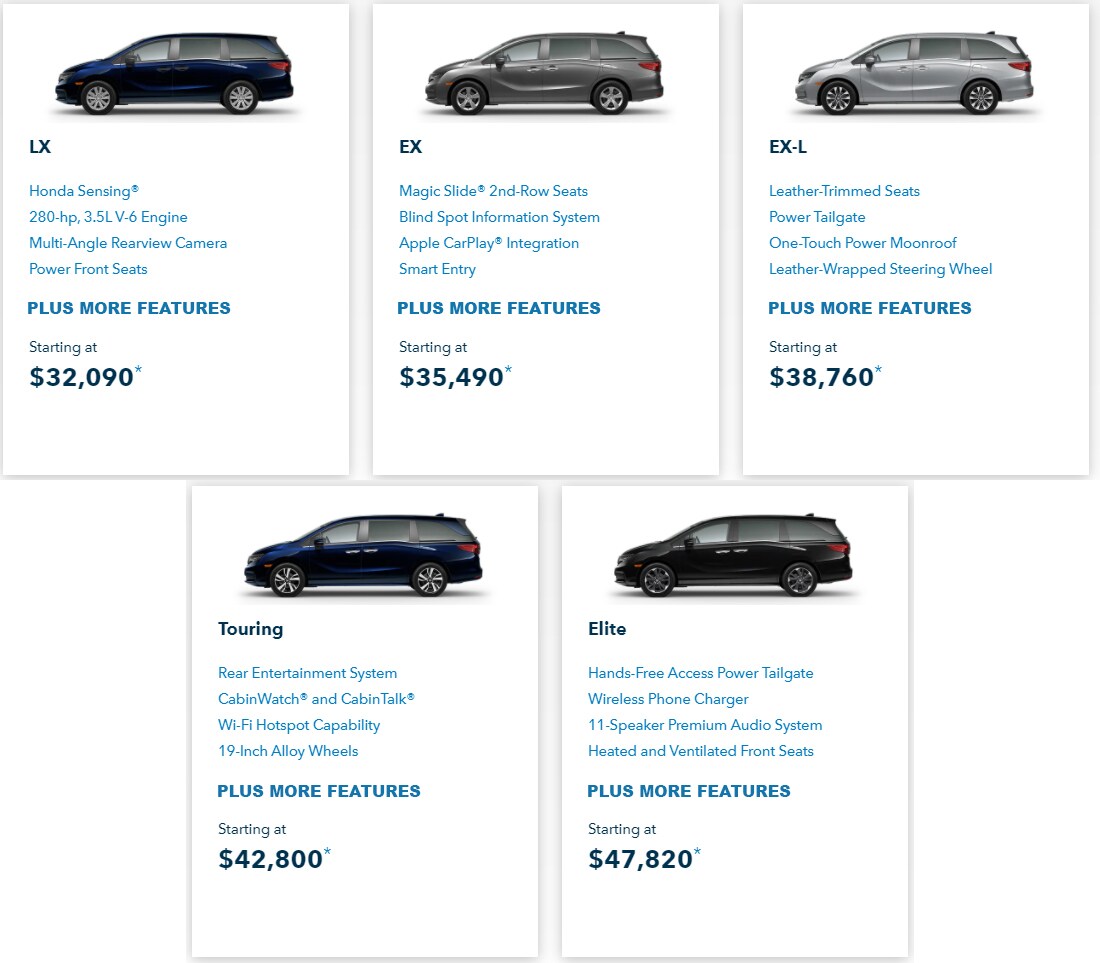Click Rear Entertainment System link
This screenshot has height=963, width=1100.
(307, 673)
